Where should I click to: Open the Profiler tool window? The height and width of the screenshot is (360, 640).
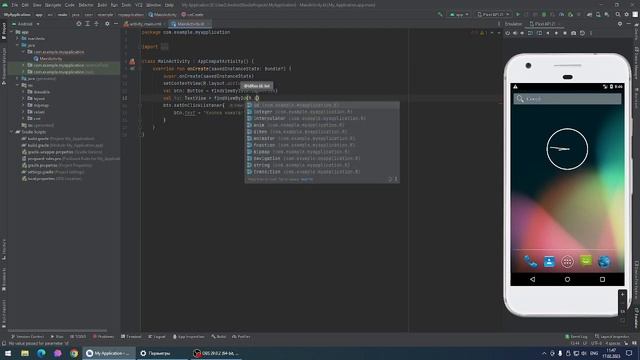241,337
